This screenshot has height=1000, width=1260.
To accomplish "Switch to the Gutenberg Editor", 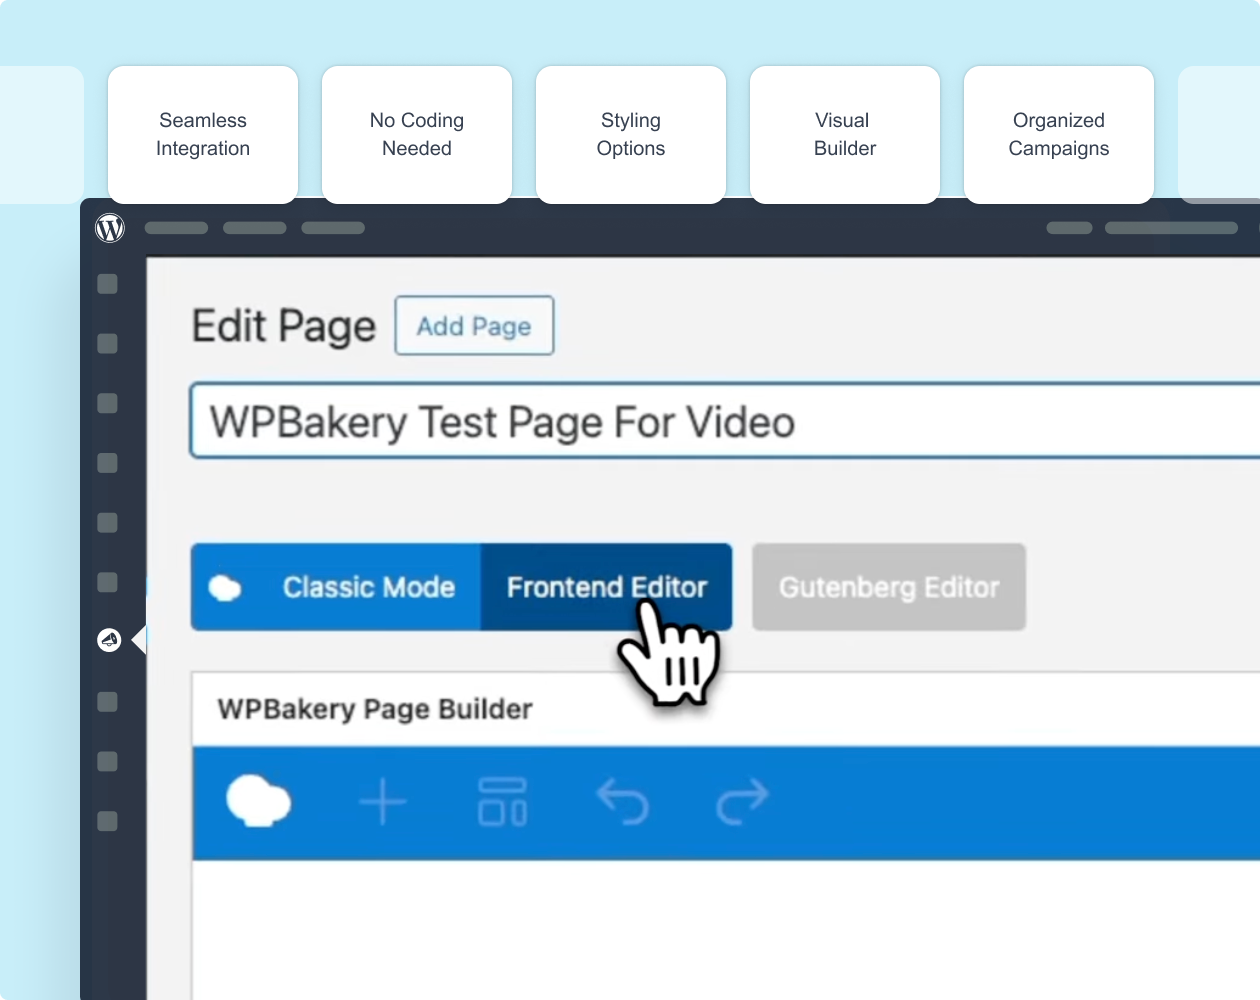I will (x=888, y=587).
